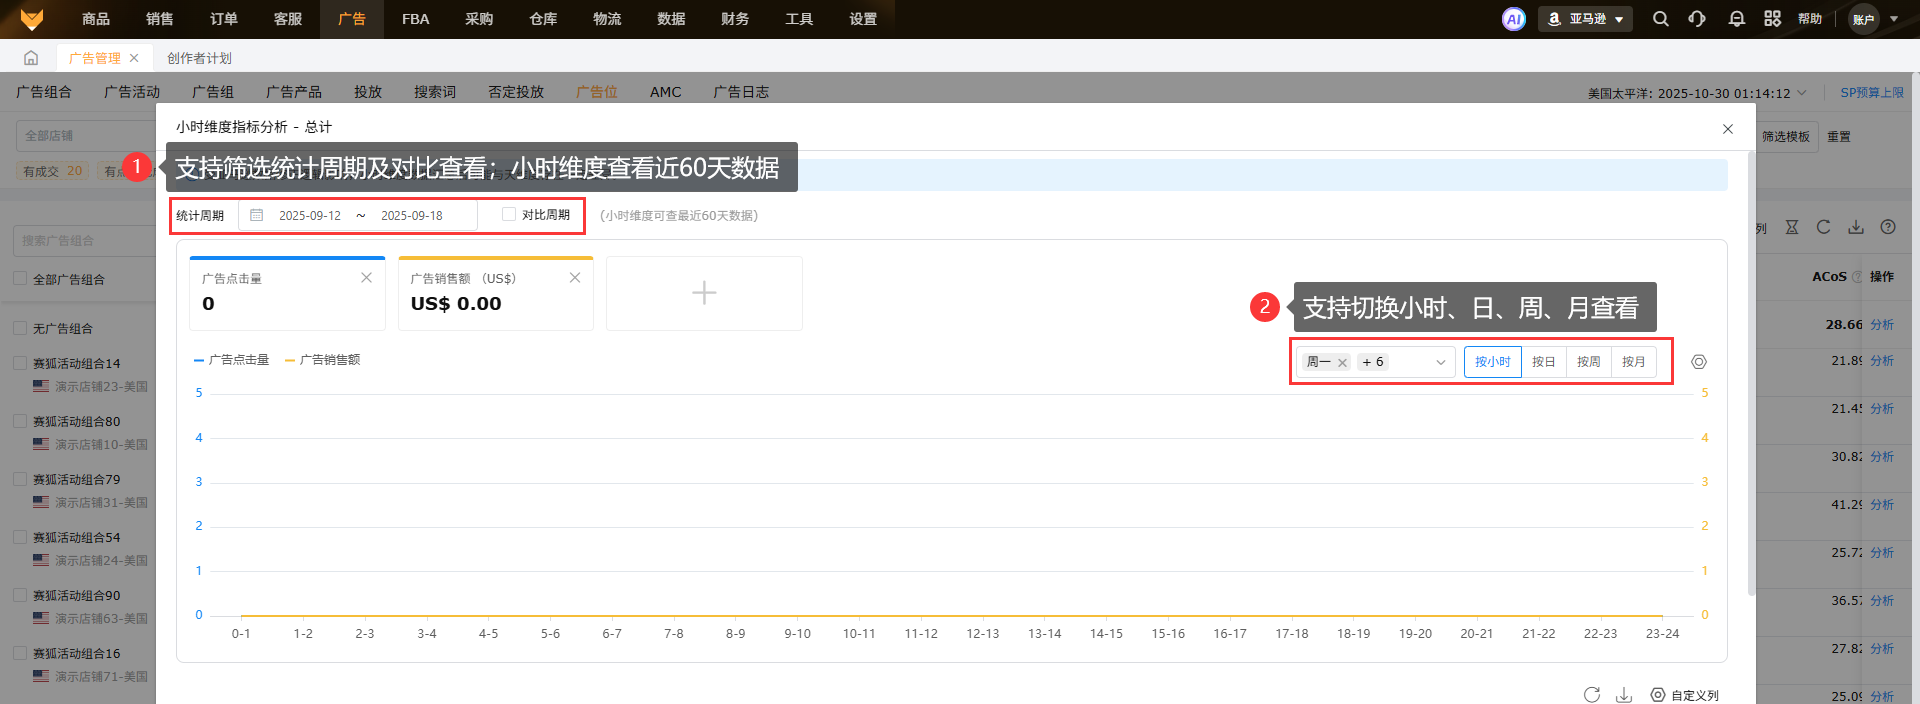Close the 广告管理 tab with its X
This screenshot has height=704, width=1920.
[134, 58]
